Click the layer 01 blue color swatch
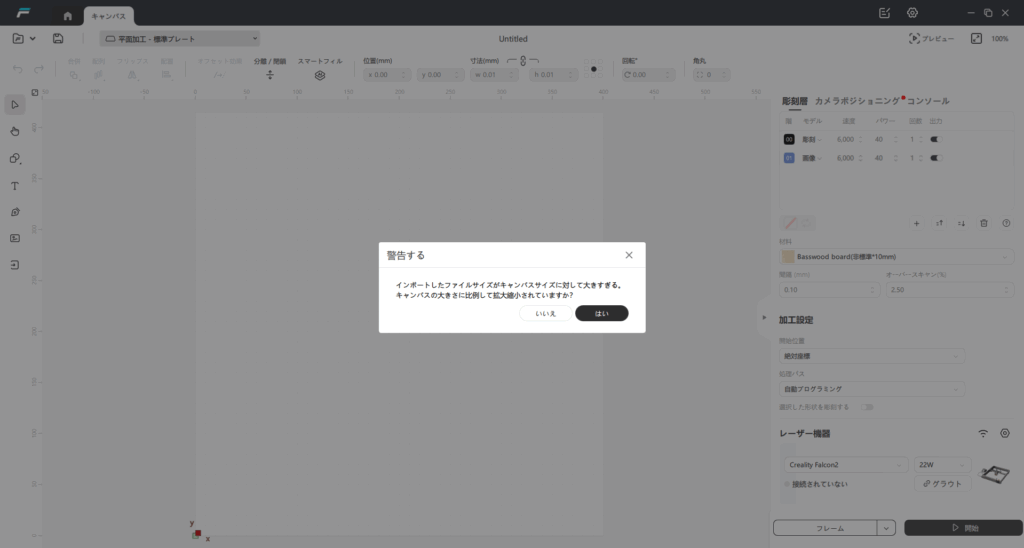The image size is (1024, 548). 789,158
